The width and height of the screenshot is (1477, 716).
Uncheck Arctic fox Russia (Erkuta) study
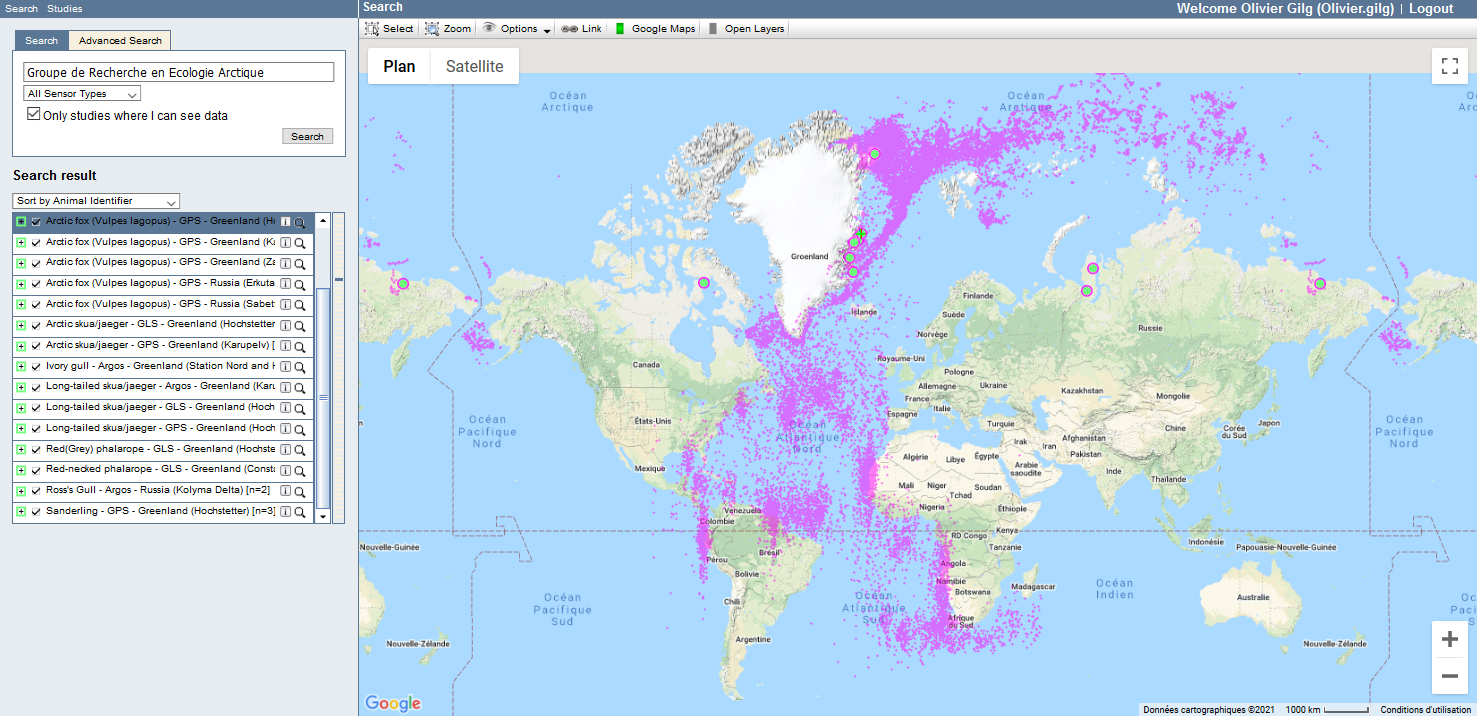click(36, 284)
